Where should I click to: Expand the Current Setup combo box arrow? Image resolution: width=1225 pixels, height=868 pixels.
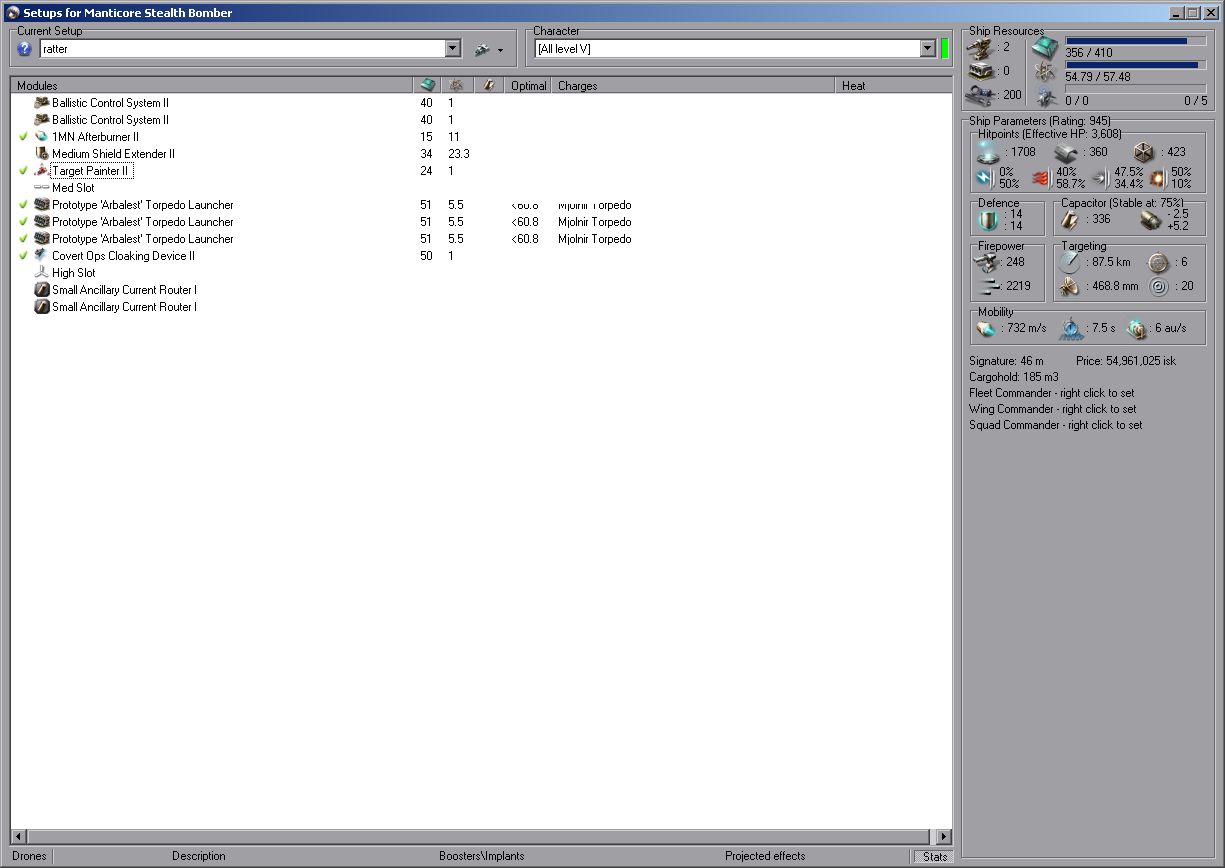coord(452,48)
